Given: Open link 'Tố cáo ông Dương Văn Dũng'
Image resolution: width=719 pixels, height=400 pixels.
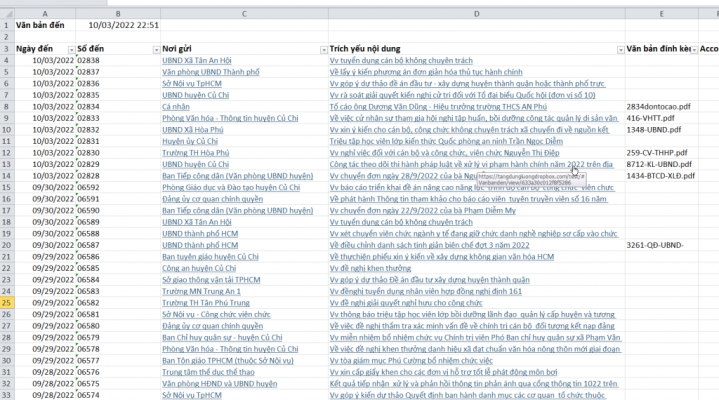Looking at the screenshot, I should point(438,106).
